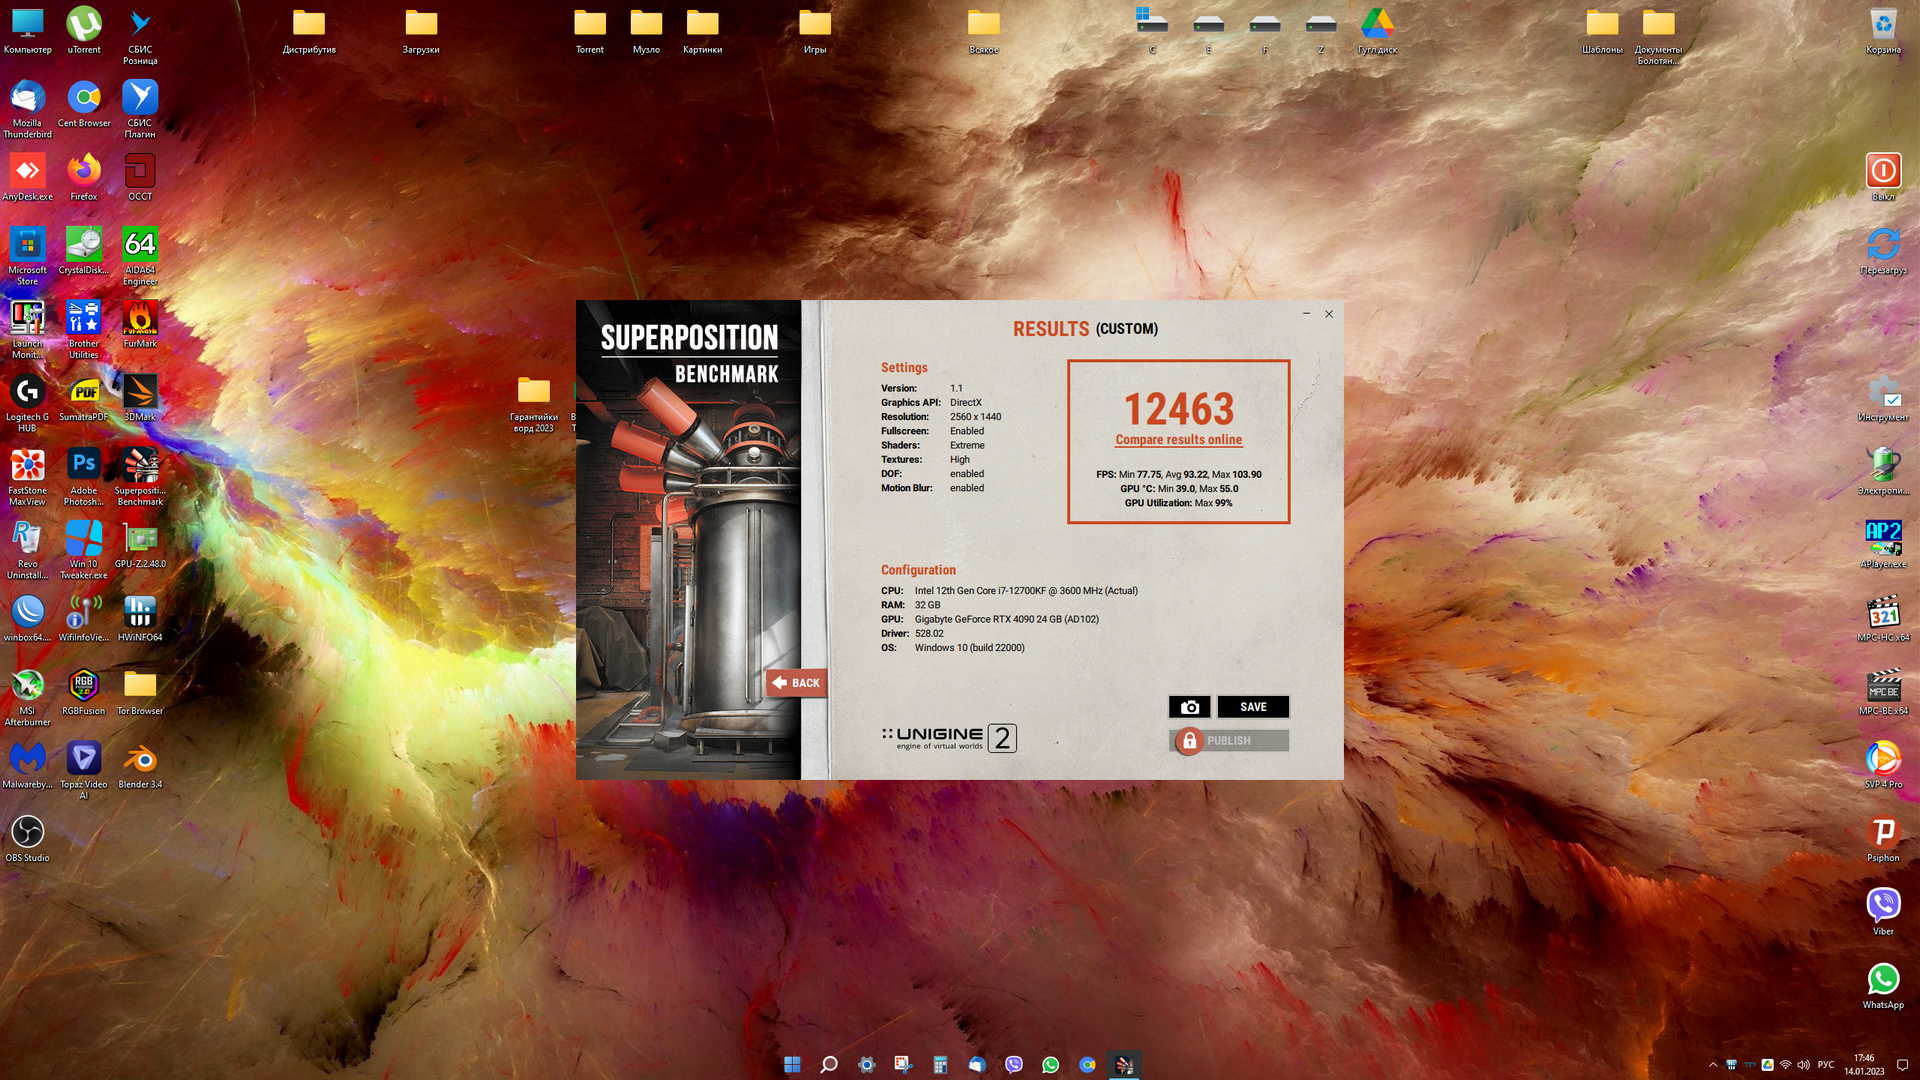Open OBS Studio desktop icon
1920x1080 pixels.
(27, 833)
